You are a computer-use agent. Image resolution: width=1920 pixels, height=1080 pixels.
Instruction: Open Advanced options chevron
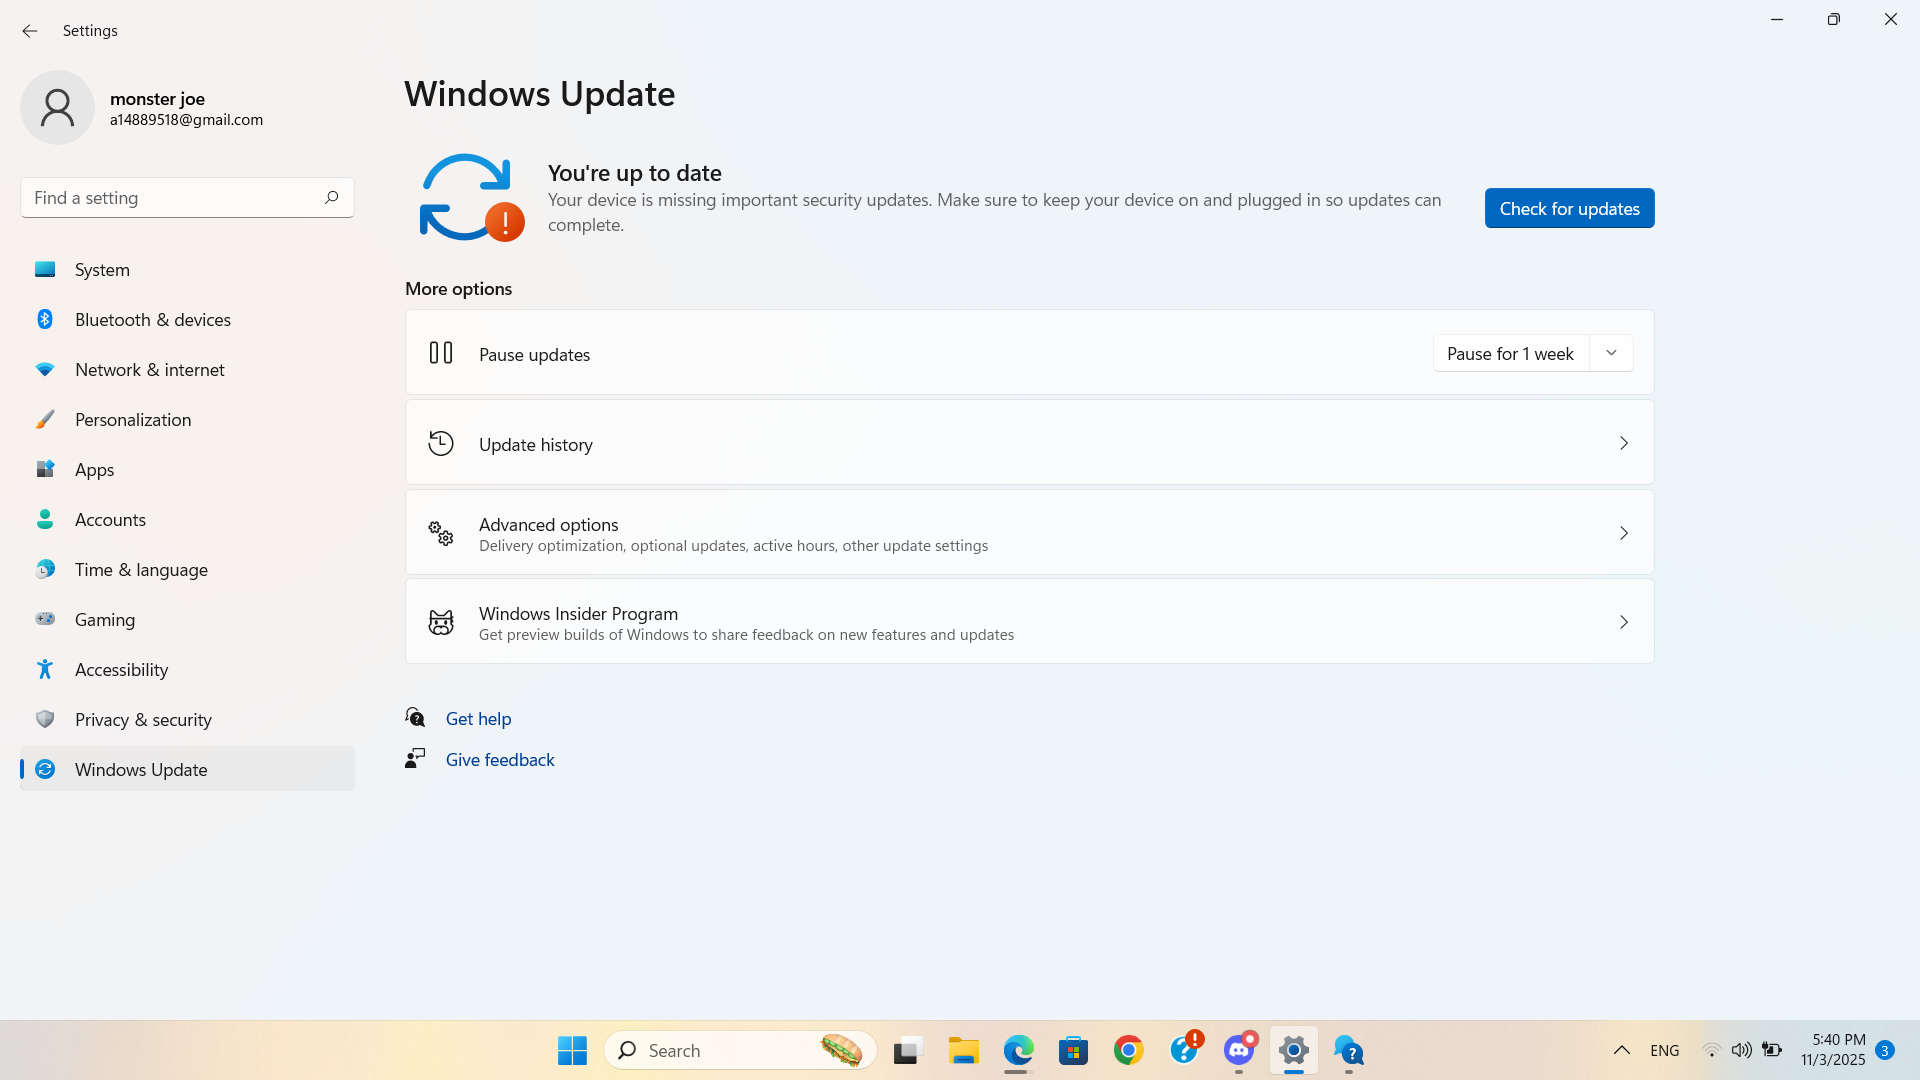[x=1623, y=533]
